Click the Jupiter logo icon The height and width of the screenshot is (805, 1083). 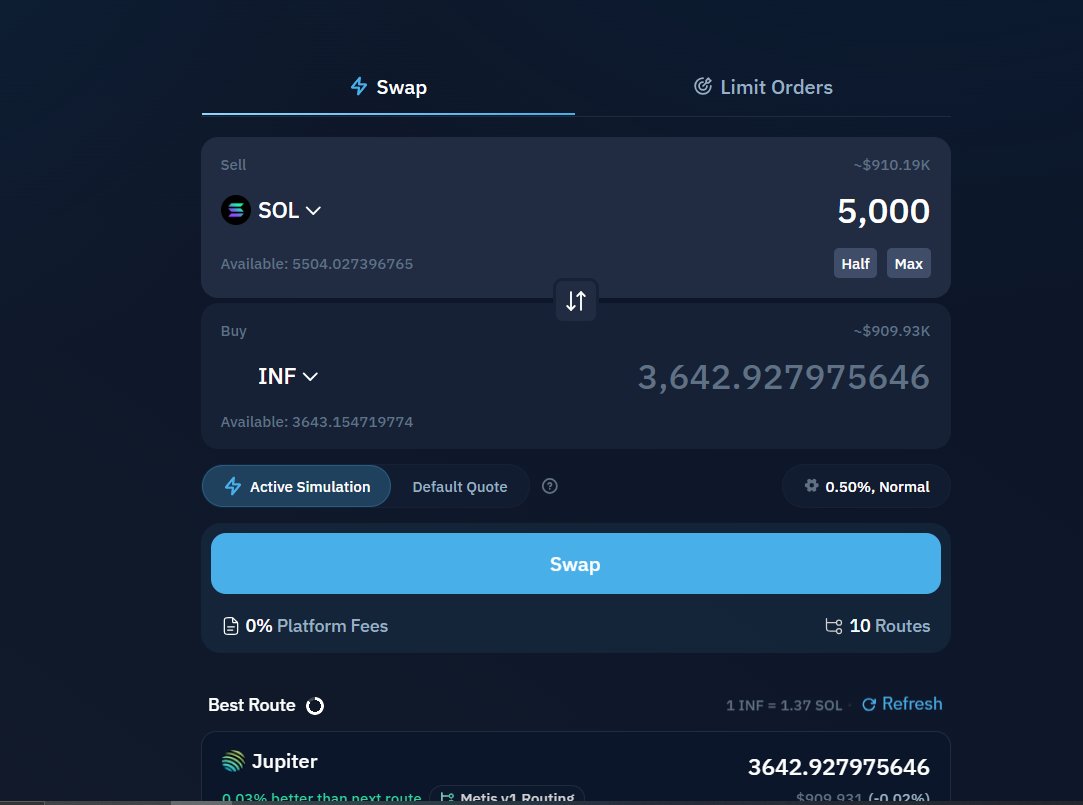pyautogui.click(x=233, y=761)
